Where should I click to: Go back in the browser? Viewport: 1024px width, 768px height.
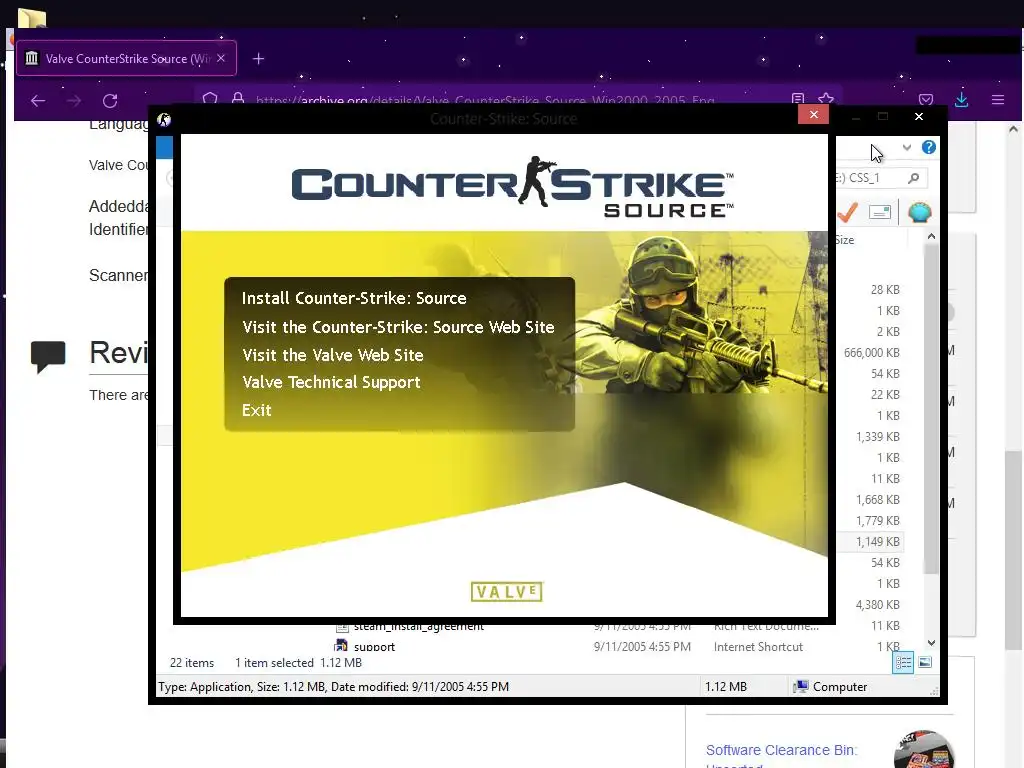(38, 101)
